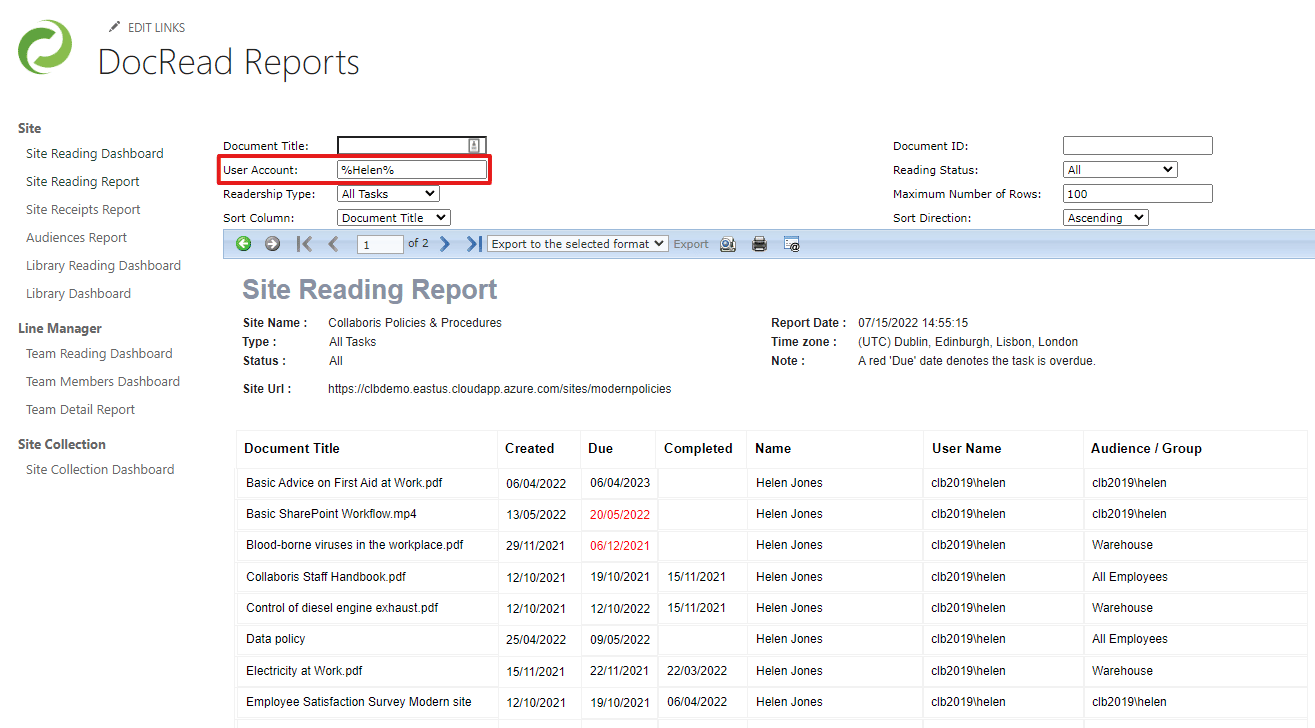Click the email report icon
This screenshot has height=728, width=1315.
point(791,243)
